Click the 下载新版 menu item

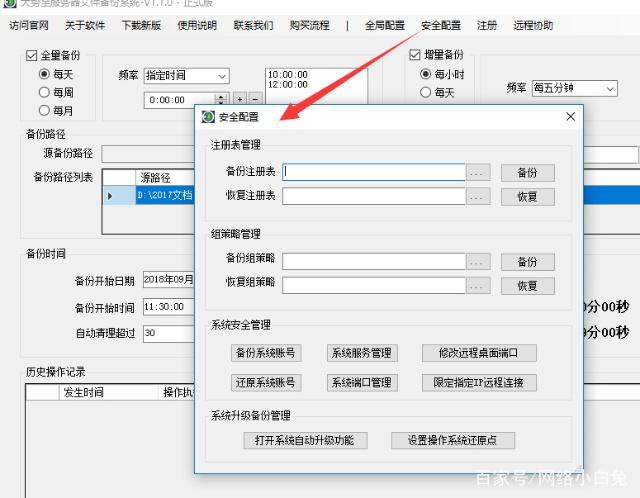(x=141, y=25)
